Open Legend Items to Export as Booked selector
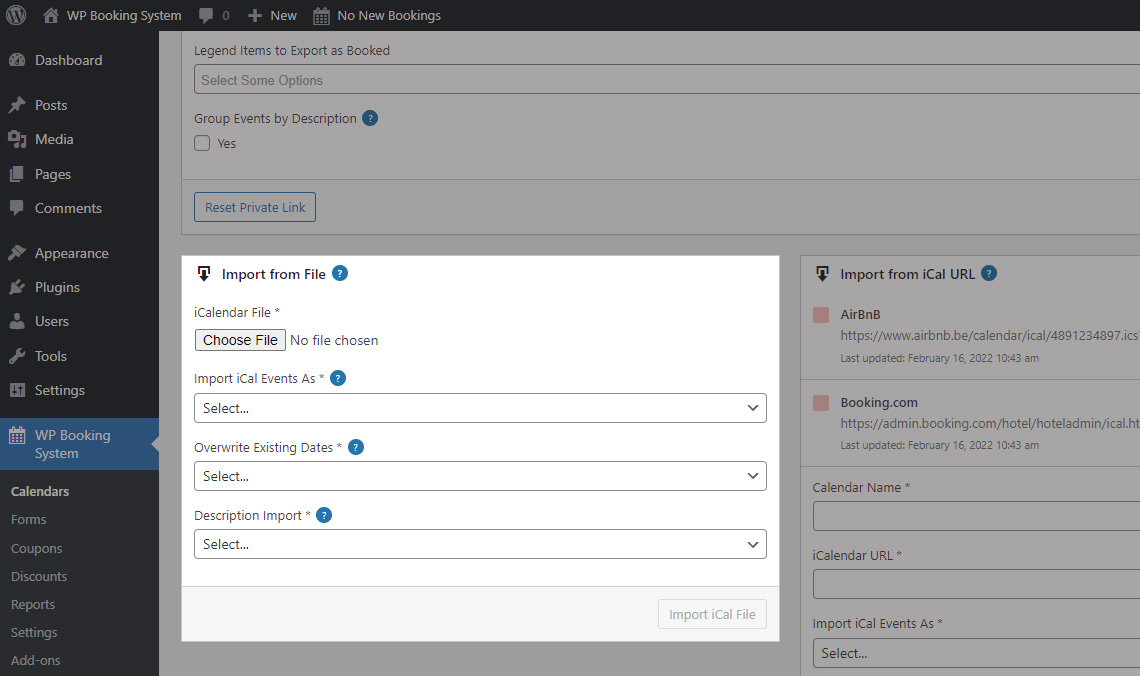 [x=667, y=79]
